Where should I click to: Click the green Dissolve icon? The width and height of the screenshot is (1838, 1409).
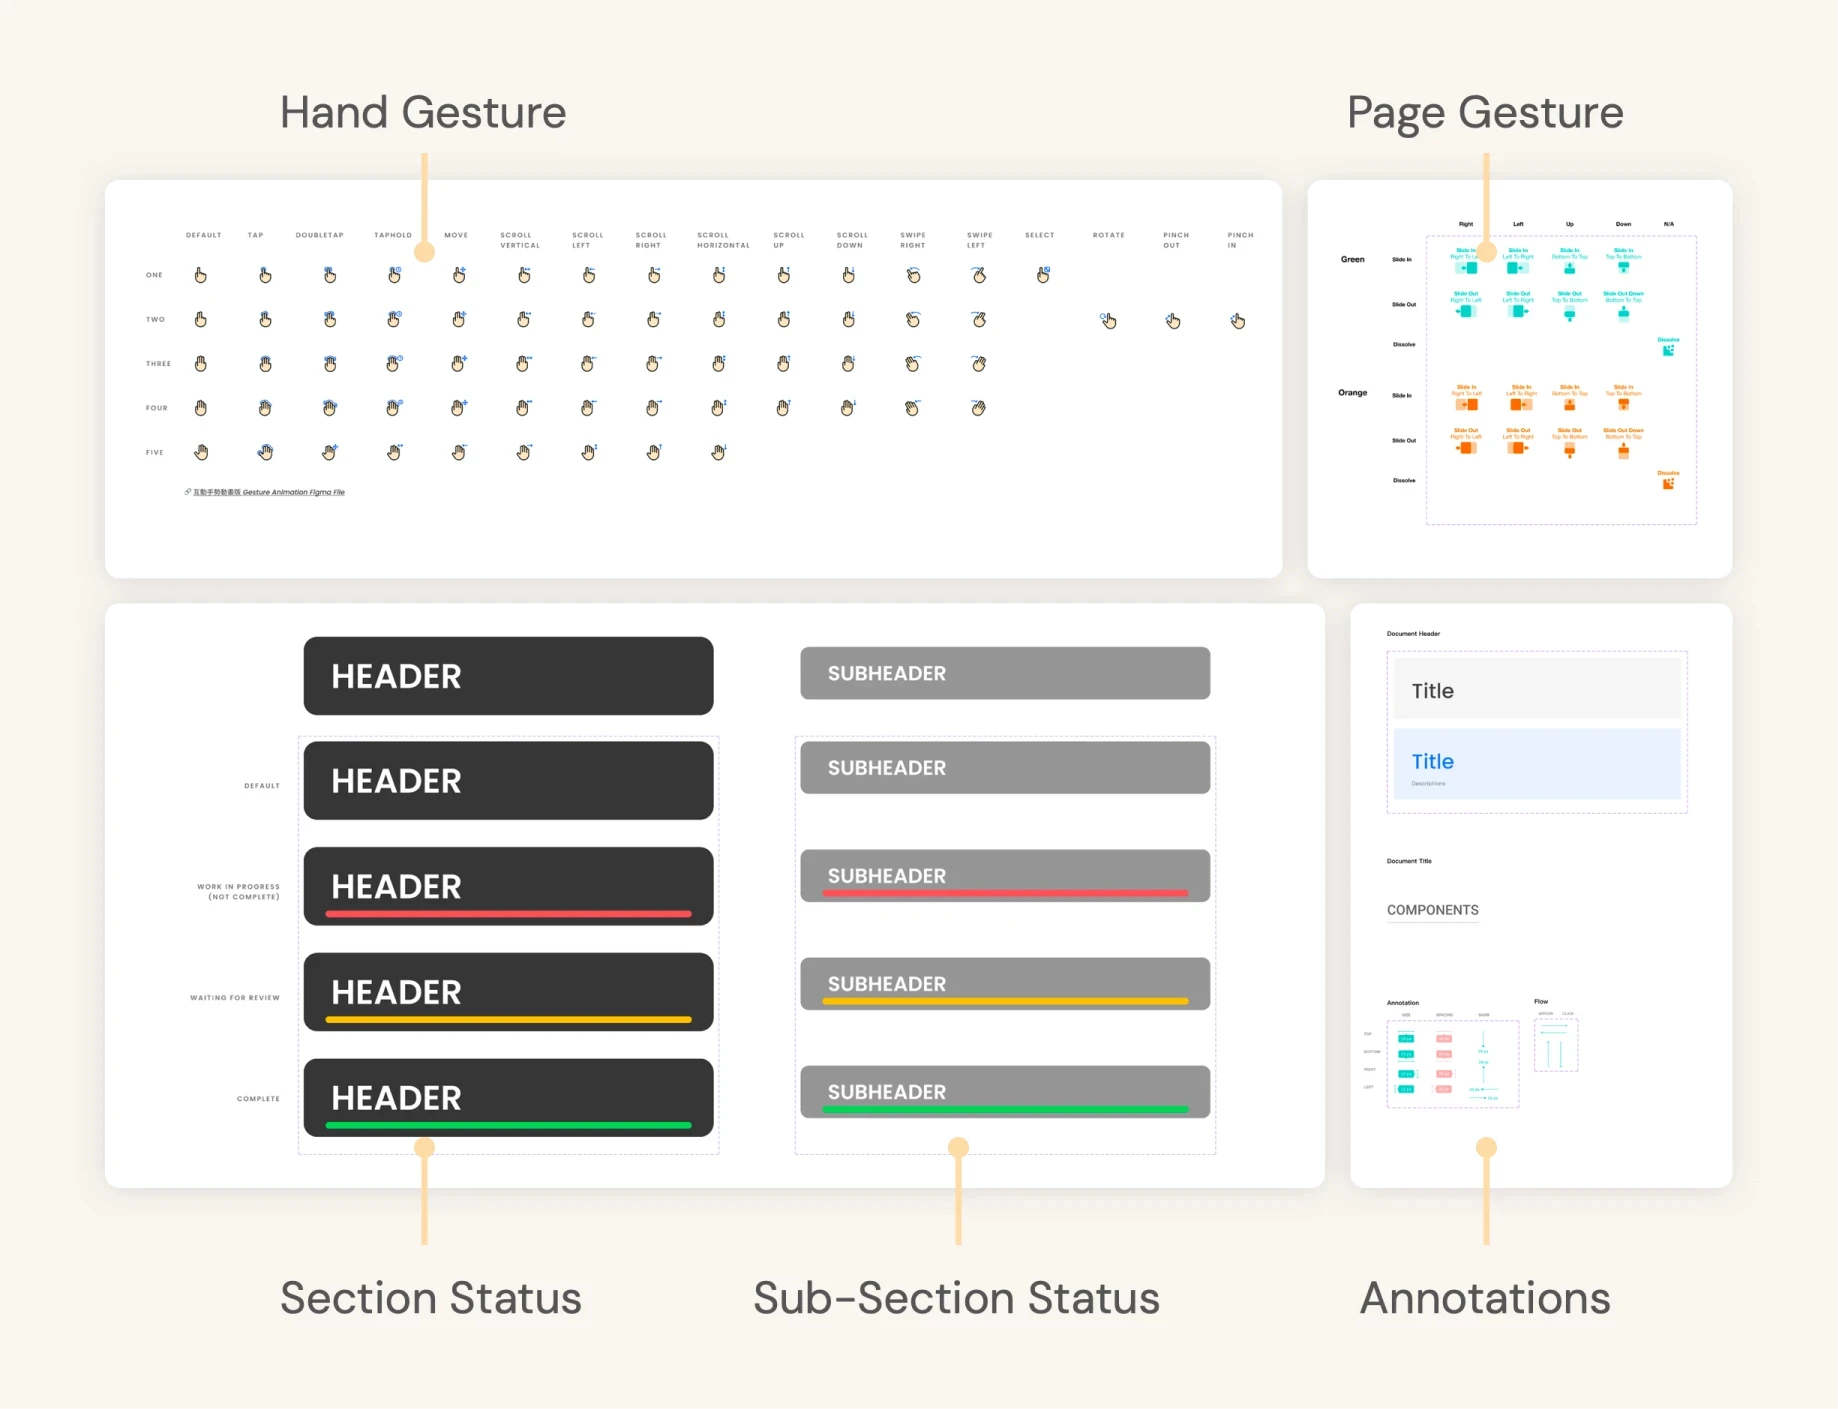coord(1669,350)
